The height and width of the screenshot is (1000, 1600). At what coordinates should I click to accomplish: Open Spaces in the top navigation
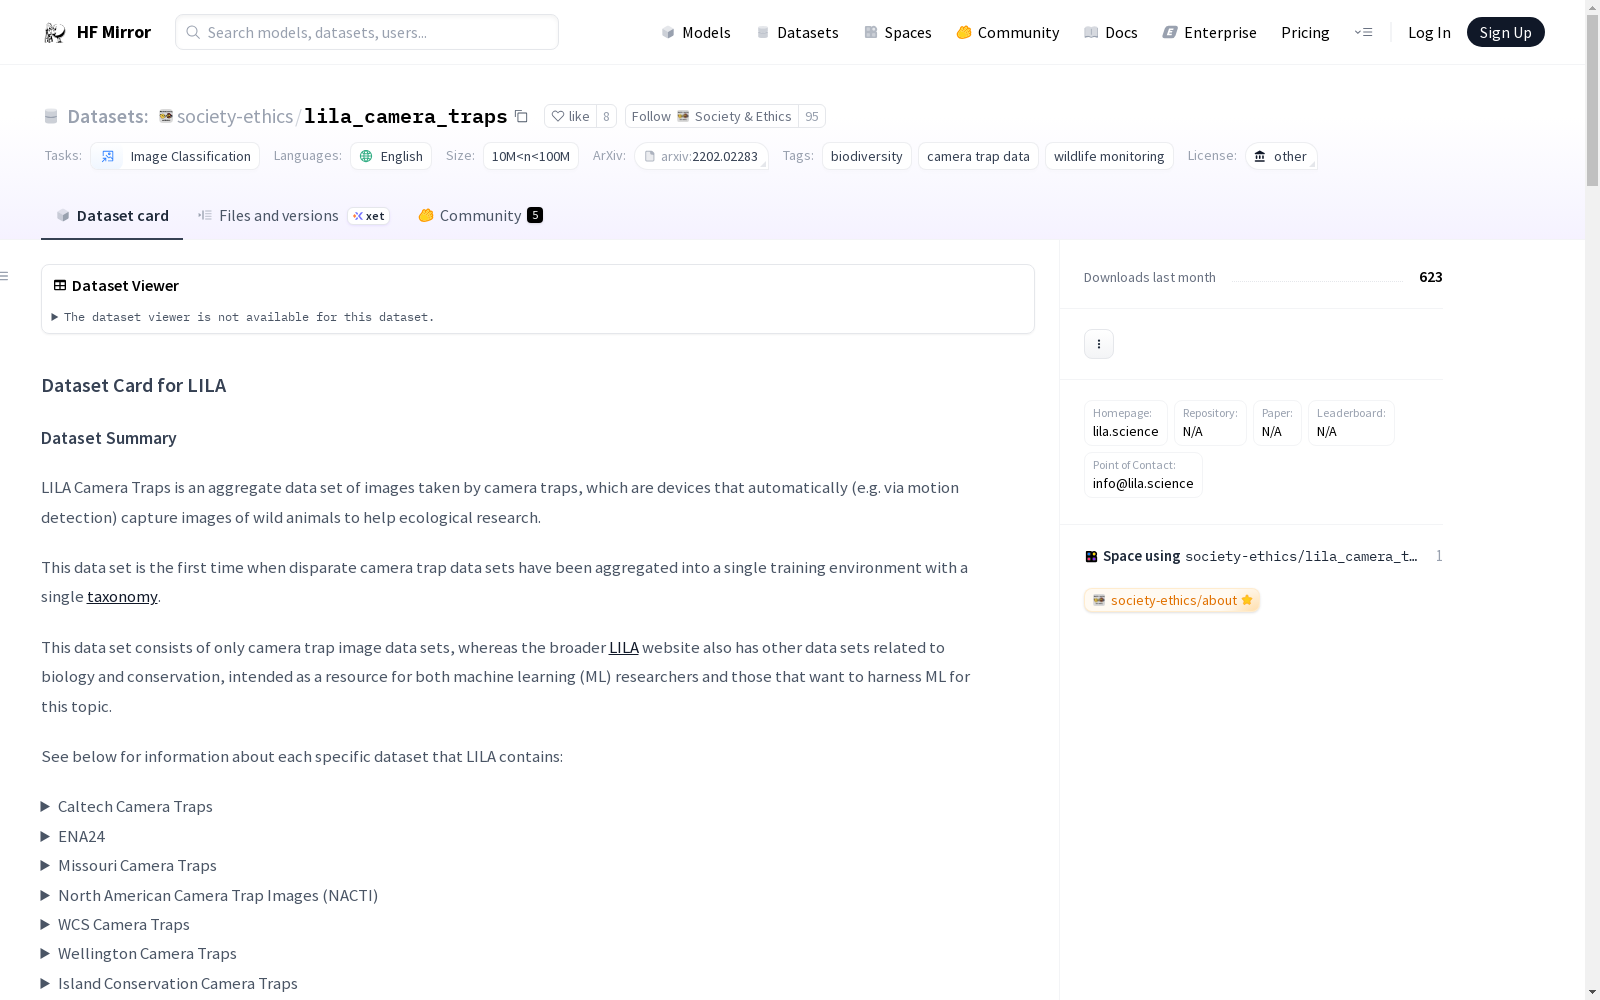coord(898,32)
